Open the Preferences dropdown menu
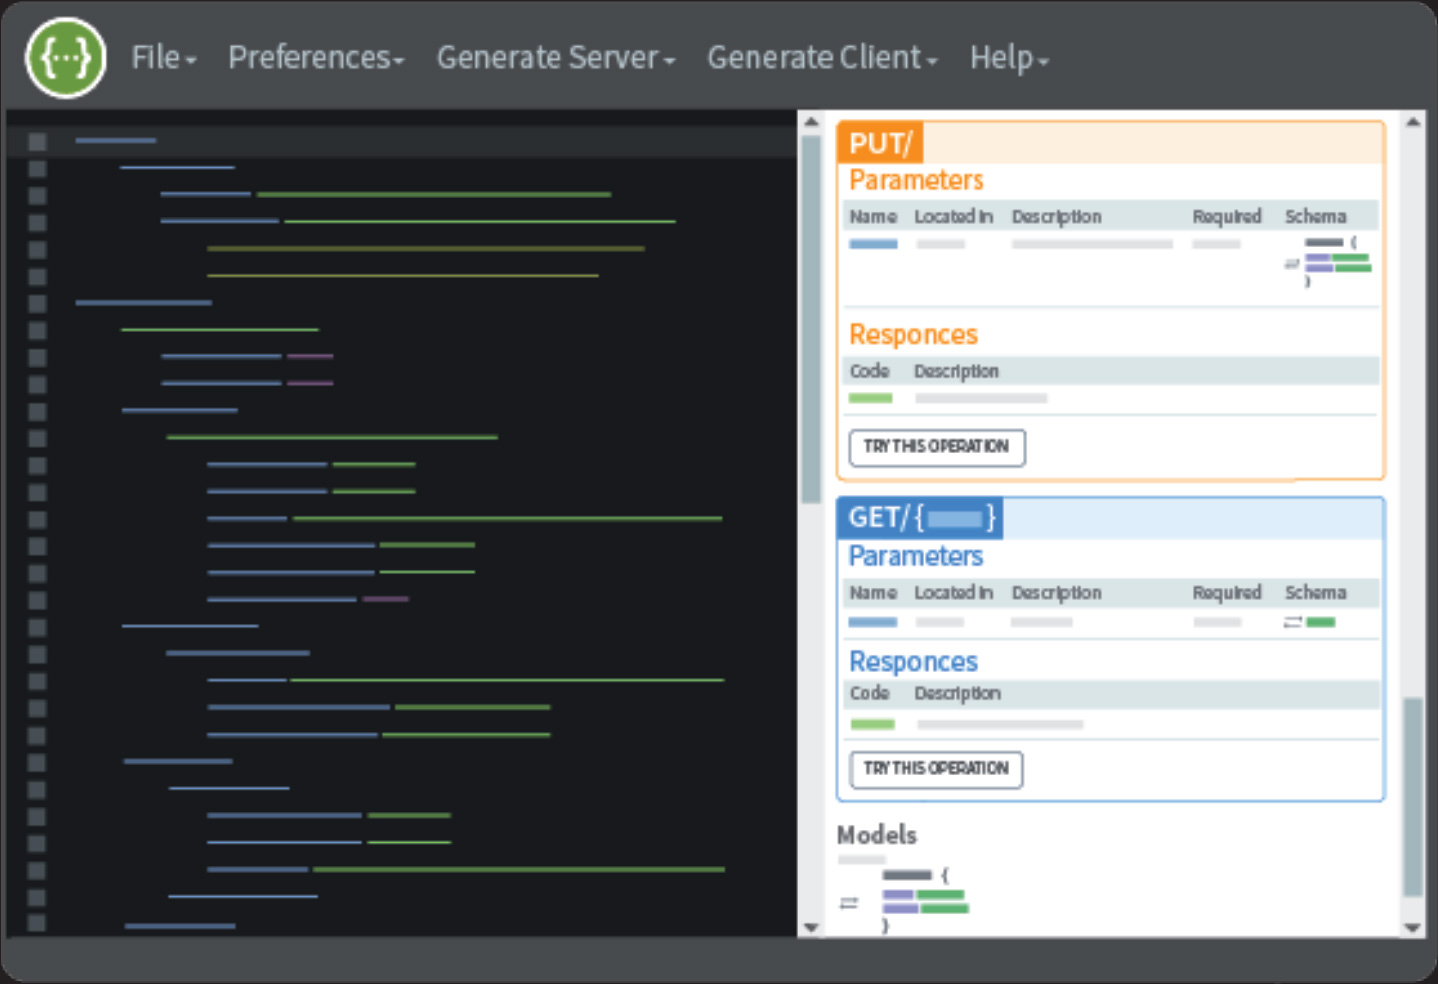The width and height of the screenshot is (1438, 984). [x=315, y=58]
